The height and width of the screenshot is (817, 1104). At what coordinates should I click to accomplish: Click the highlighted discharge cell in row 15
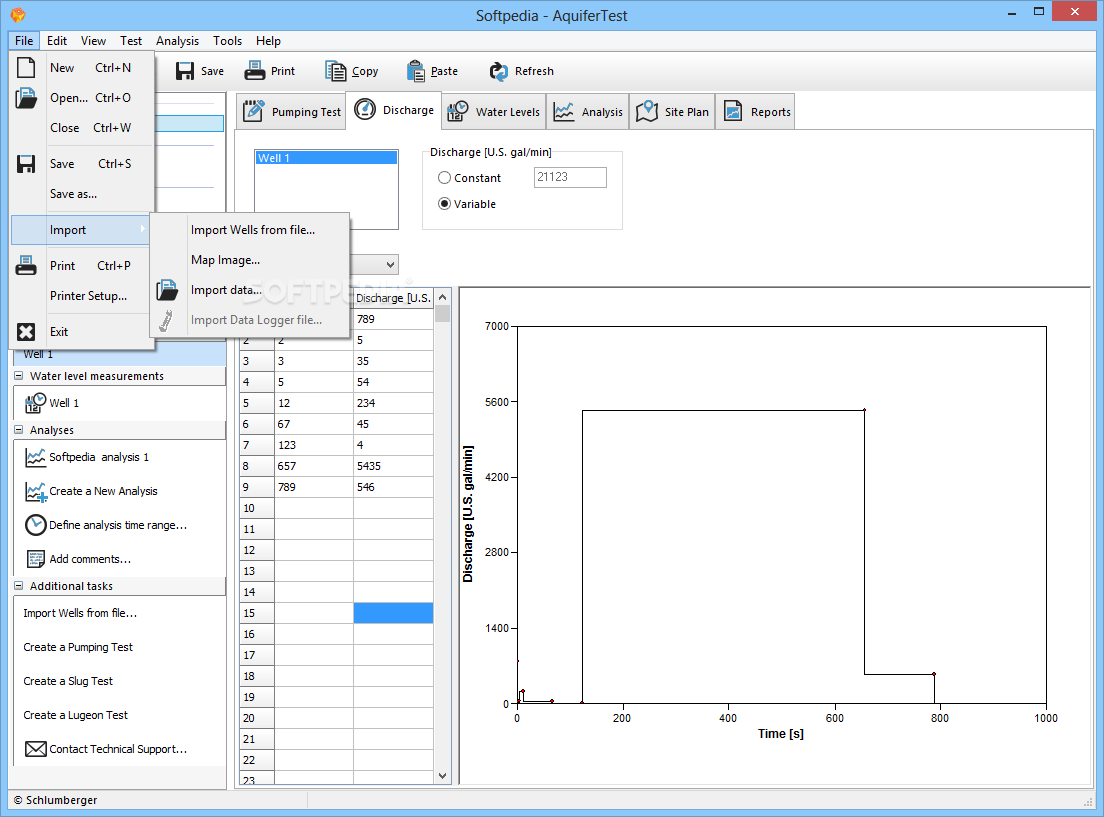pos(393,613)
